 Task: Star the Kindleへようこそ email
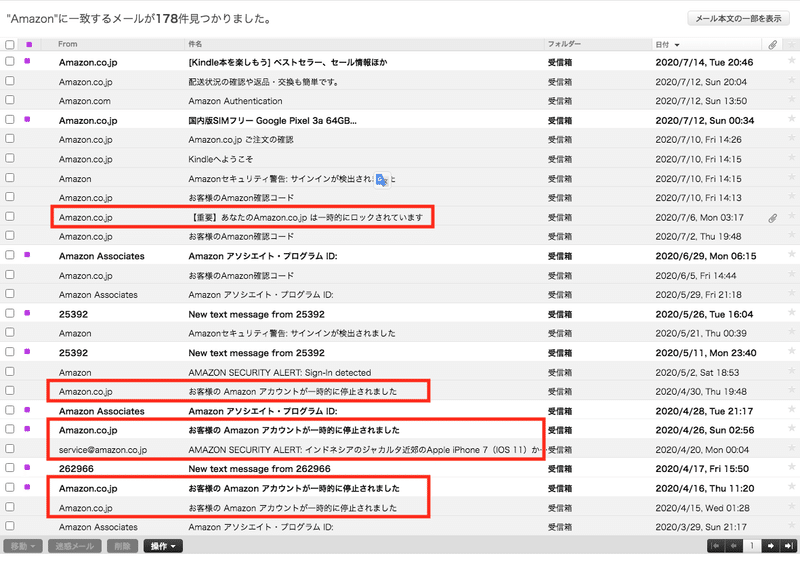click(791, 158)
